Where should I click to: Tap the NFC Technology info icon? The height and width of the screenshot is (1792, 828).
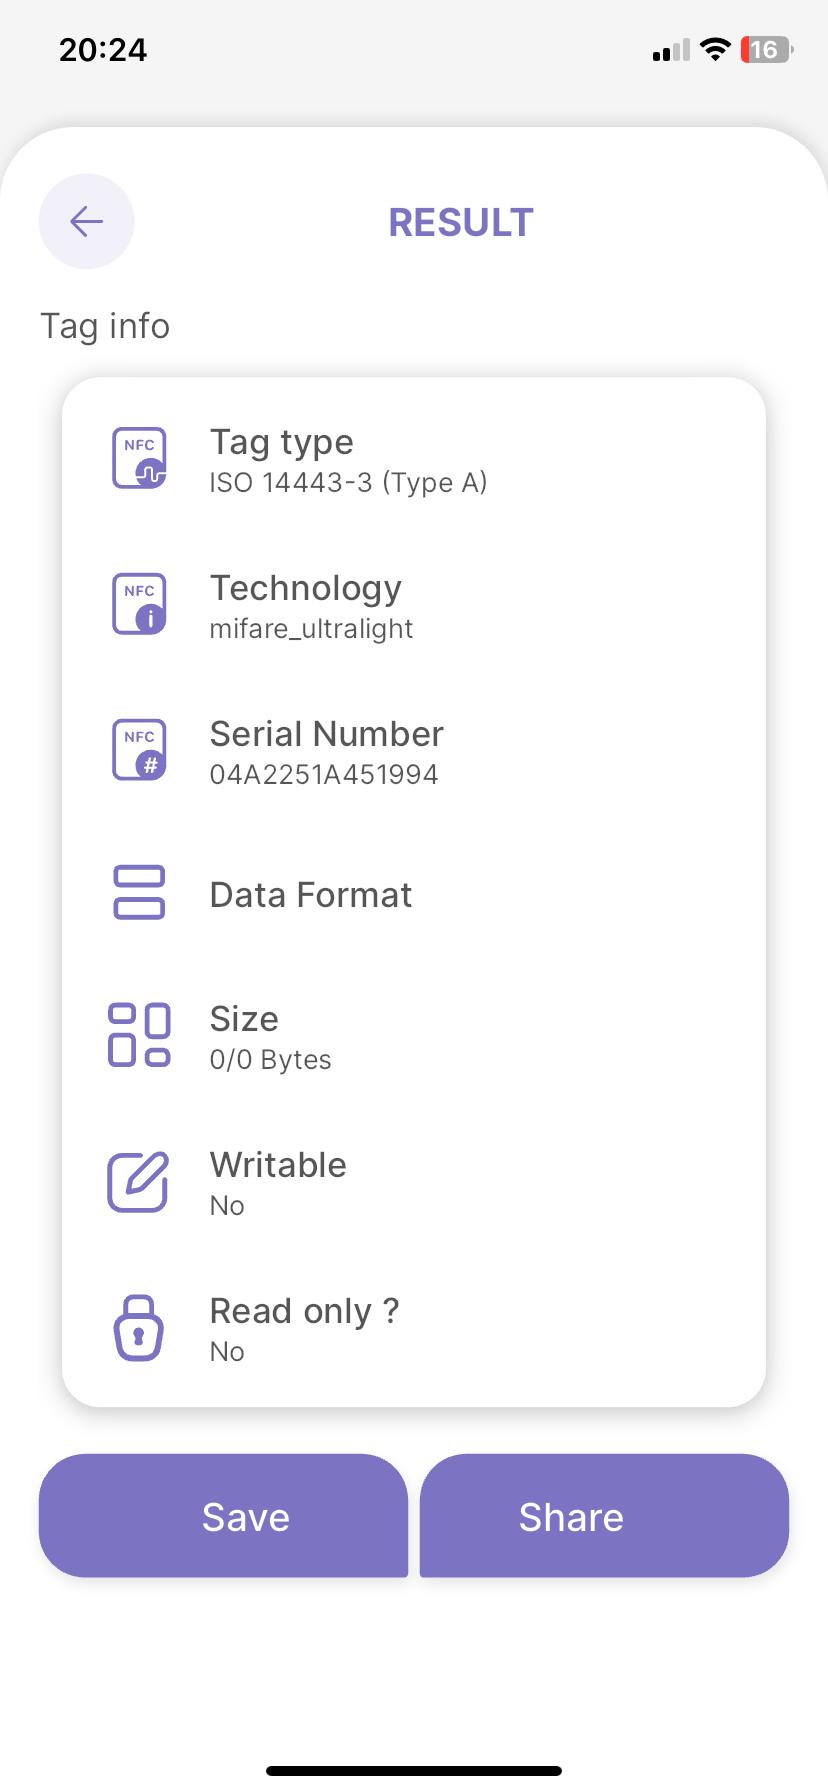[139, 604]
